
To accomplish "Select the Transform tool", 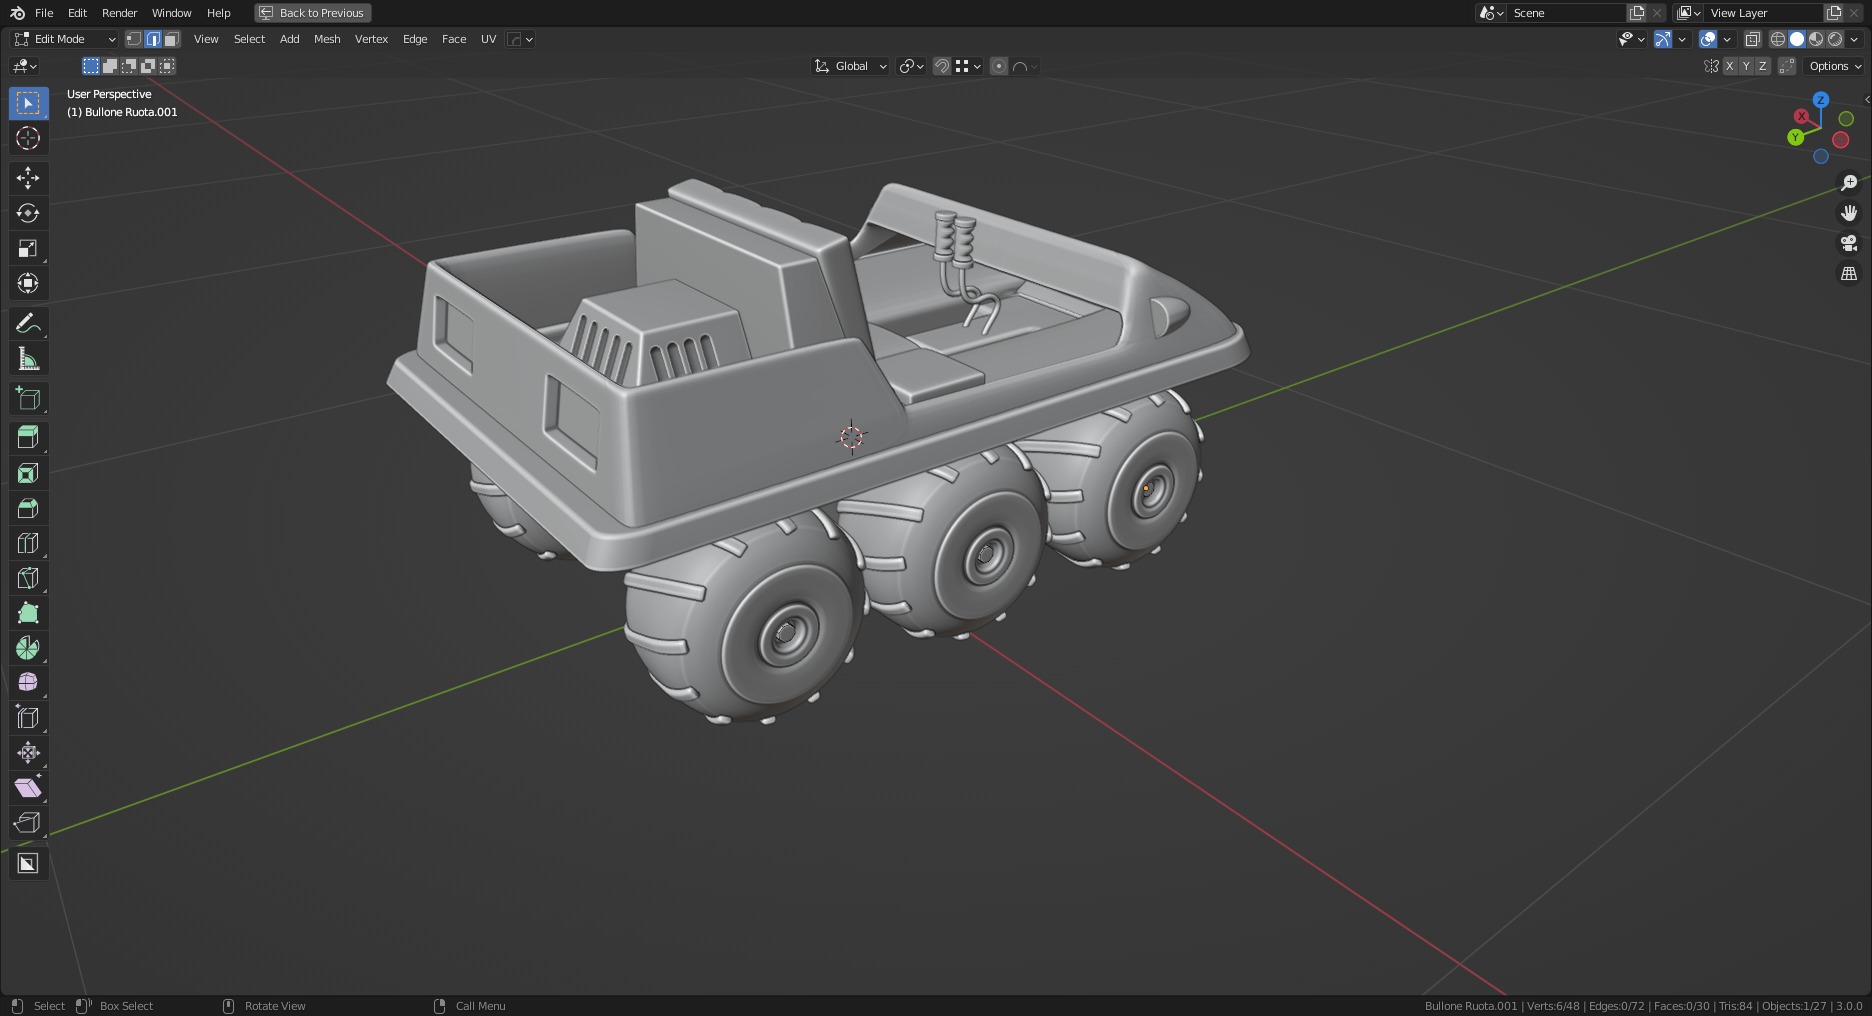I will pos(28,283).
